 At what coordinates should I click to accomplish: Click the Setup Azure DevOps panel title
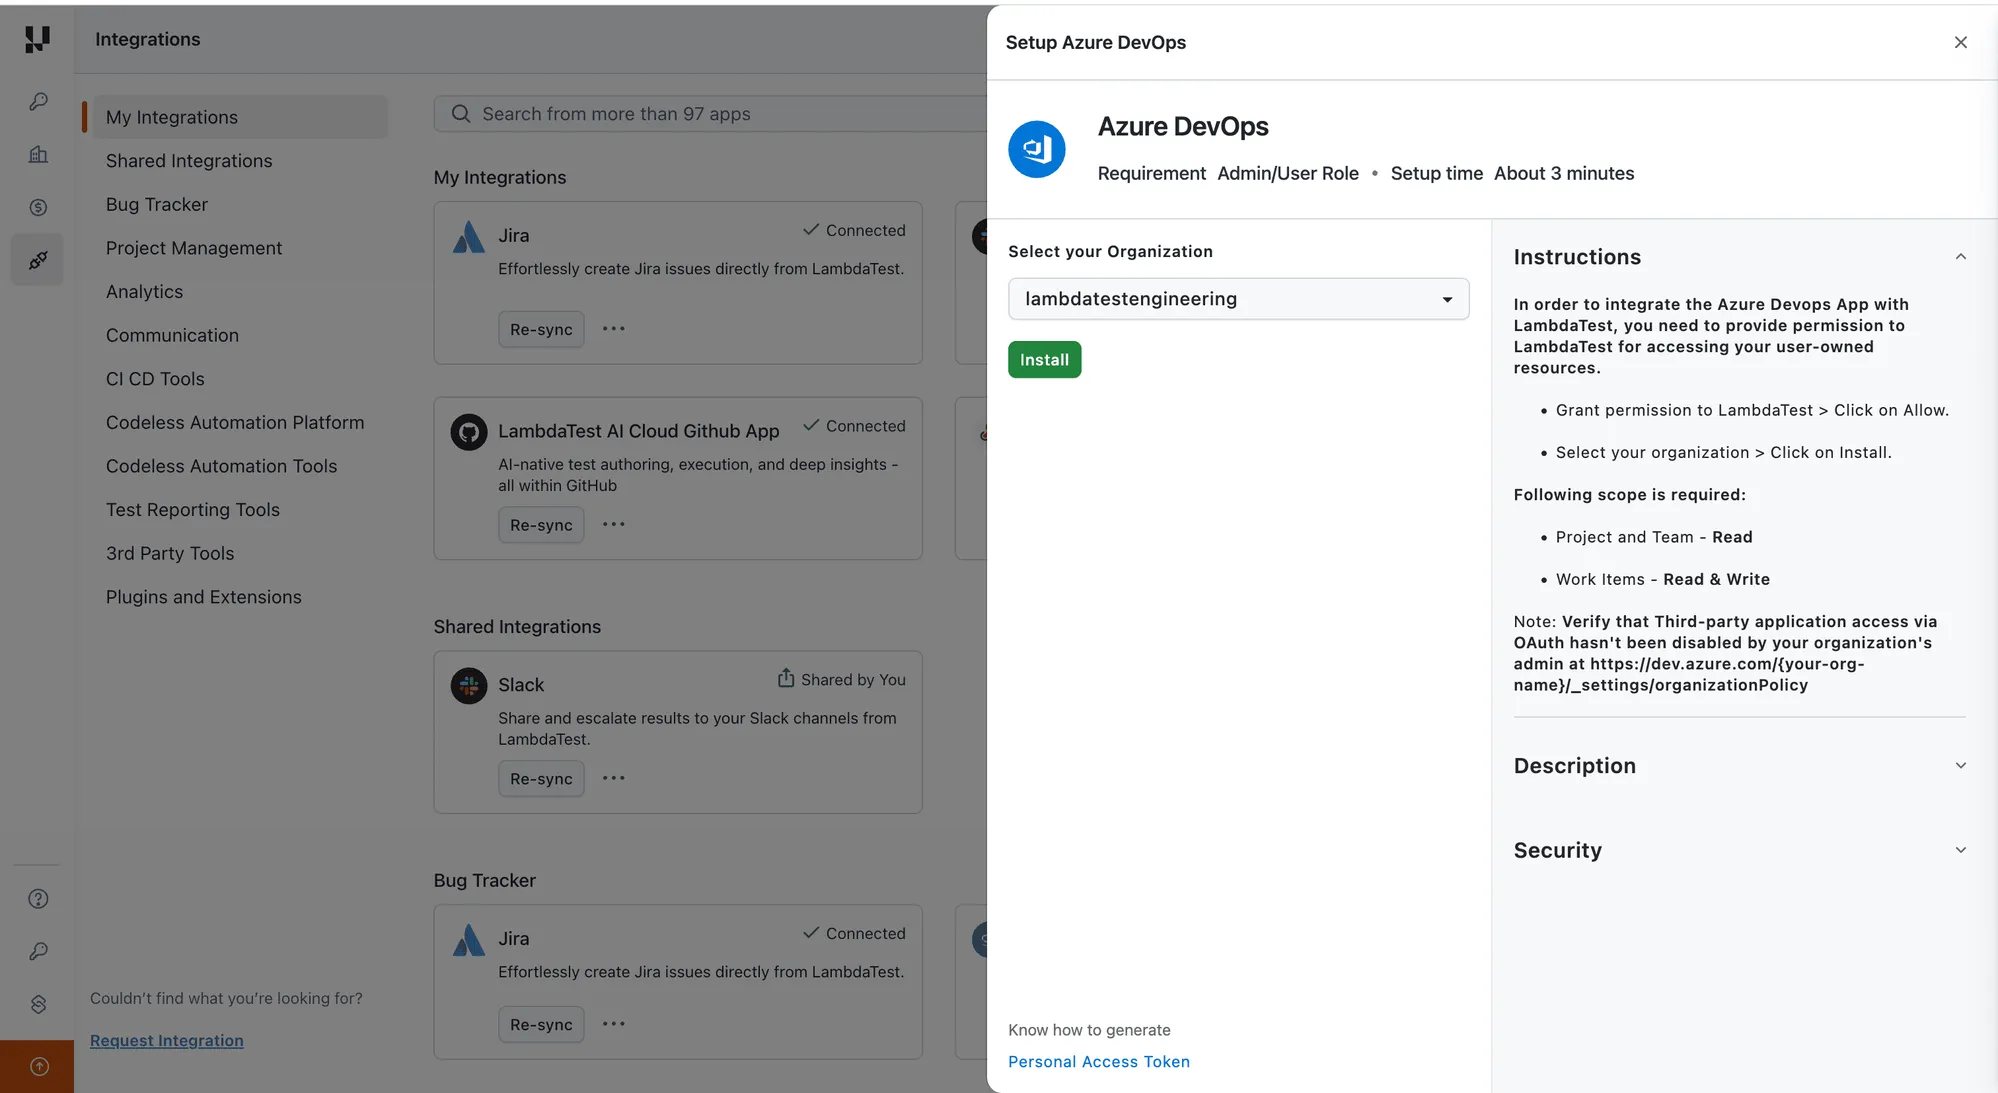[1095, 42]
